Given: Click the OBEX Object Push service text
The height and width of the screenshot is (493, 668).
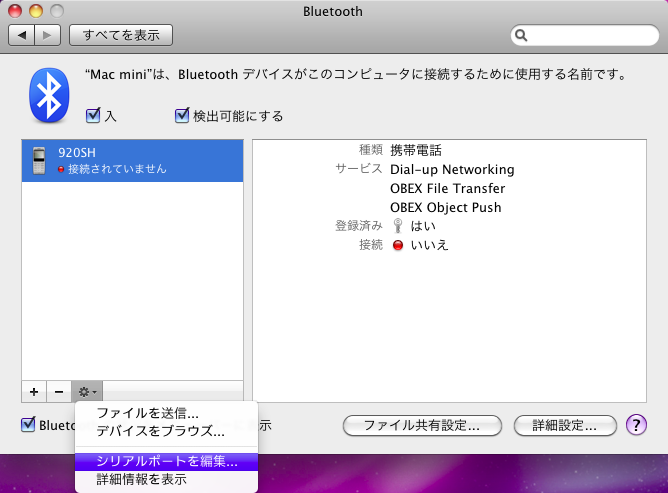Looking at the screenshot, I should click(x=446, y=208).
